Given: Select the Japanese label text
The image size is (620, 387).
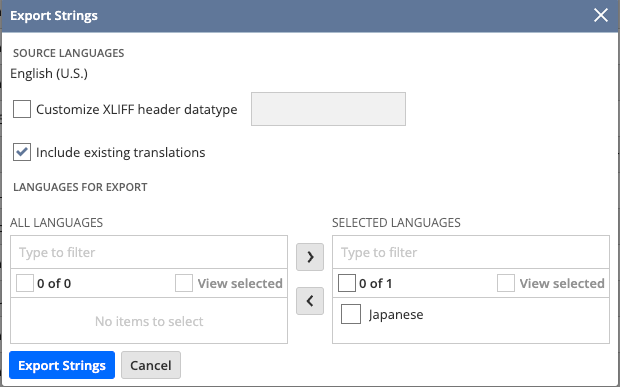Looking at the screenshot, I should (396, 315).
